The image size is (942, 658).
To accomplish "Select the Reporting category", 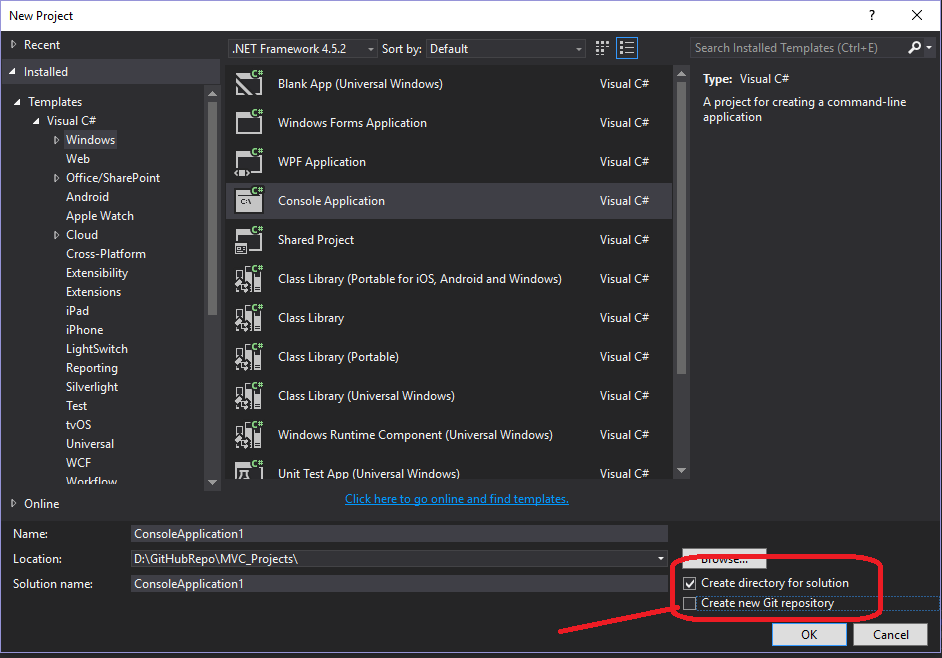I will tap(92, 368).
